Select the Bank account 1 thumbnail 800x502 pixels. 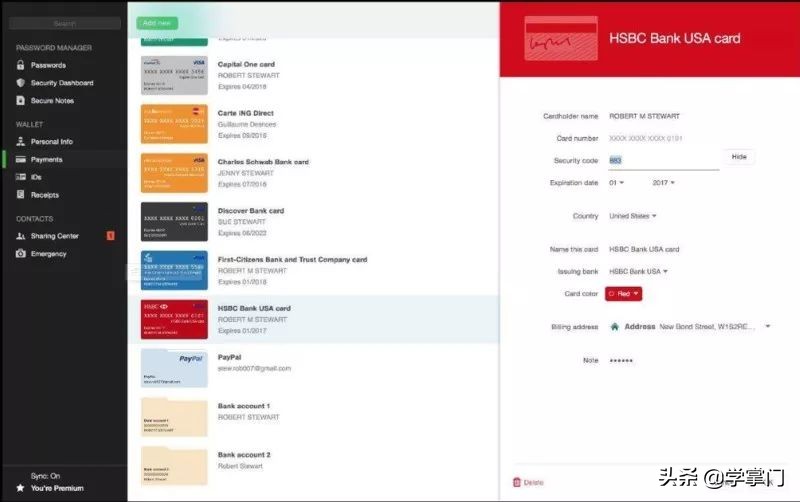tap(174, 417)
